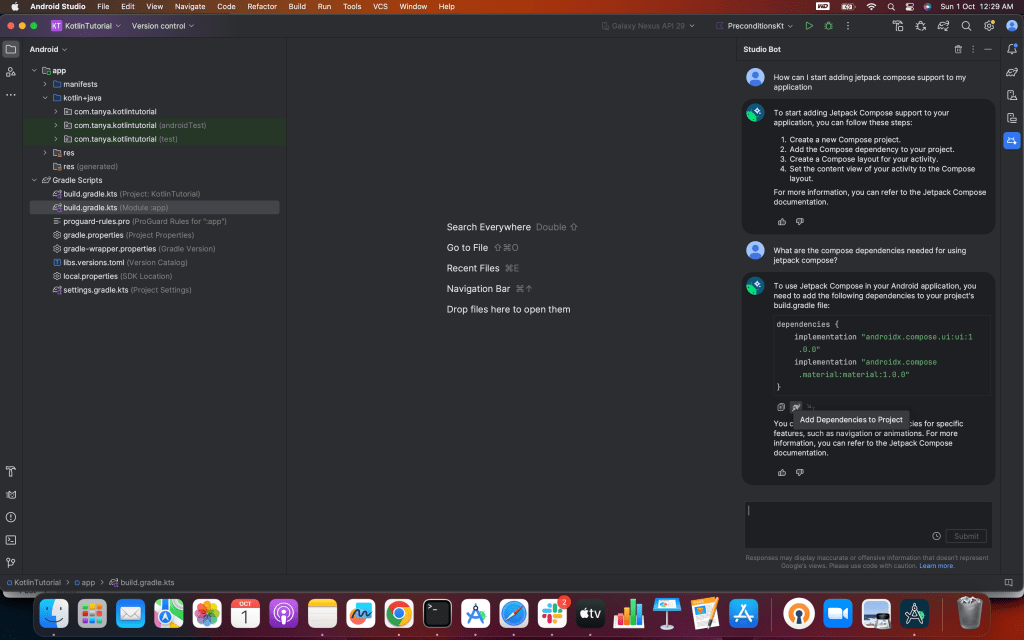The width and height of the screenshot is (1024, 640).
Task: Click the Add Dependencies to Project icon
Action: 796,407
